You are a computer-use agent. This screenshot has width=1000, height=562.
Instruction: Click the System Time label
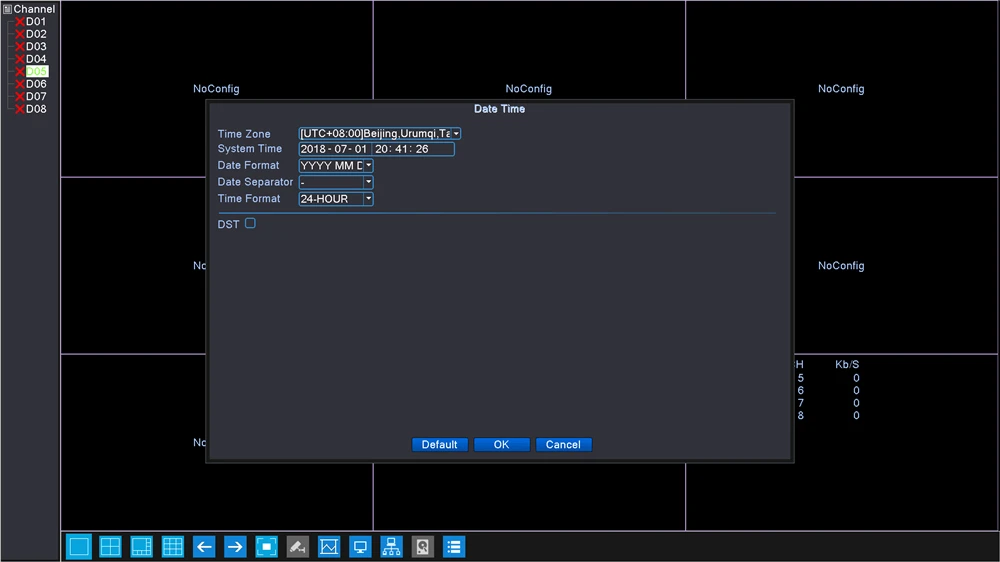[x=249, y=149]
